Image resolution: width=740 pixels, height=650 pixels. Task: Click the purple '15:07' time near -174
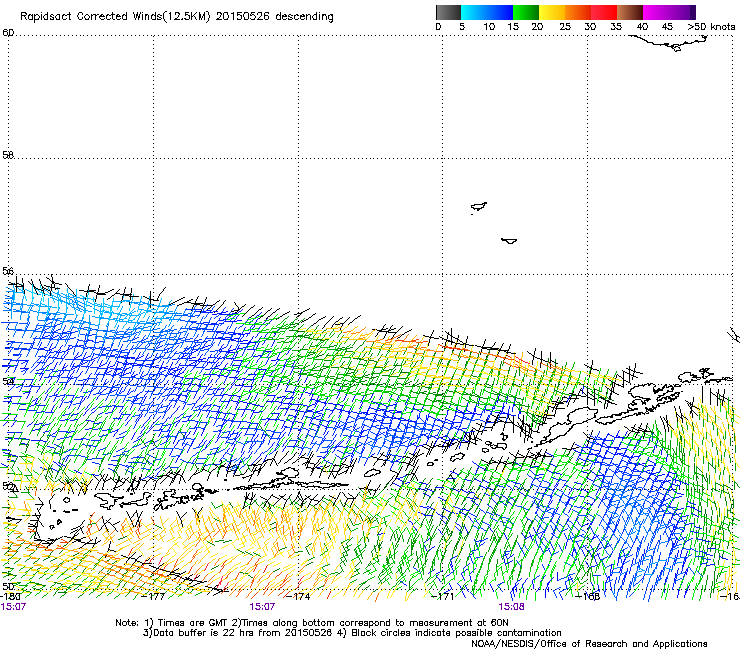pos(262,607)
